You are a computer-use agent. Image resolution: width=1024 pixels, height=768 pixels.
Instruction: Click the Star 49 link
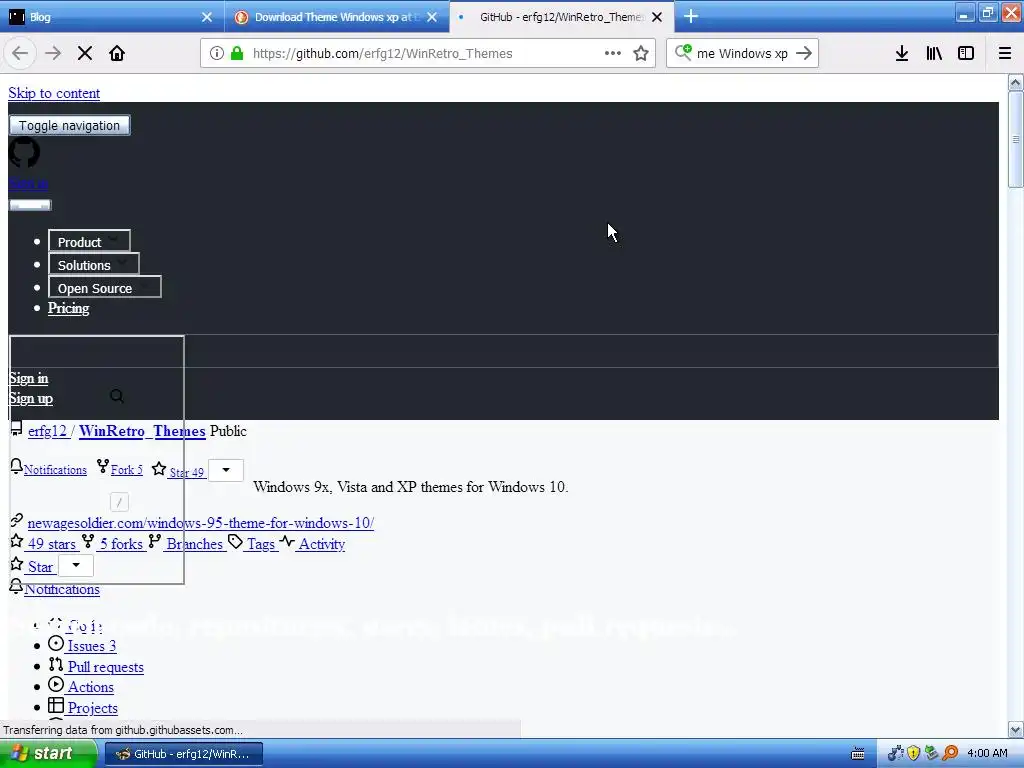[187, 472]
